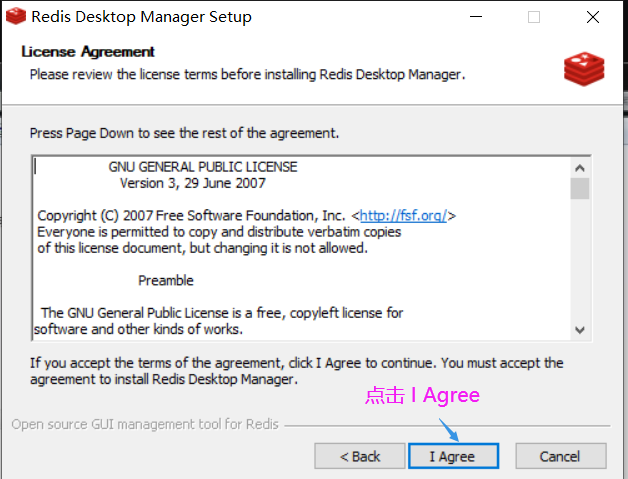
Task: Click the 'Version 3, 29 June 2007' line
Action: [193, 183]
